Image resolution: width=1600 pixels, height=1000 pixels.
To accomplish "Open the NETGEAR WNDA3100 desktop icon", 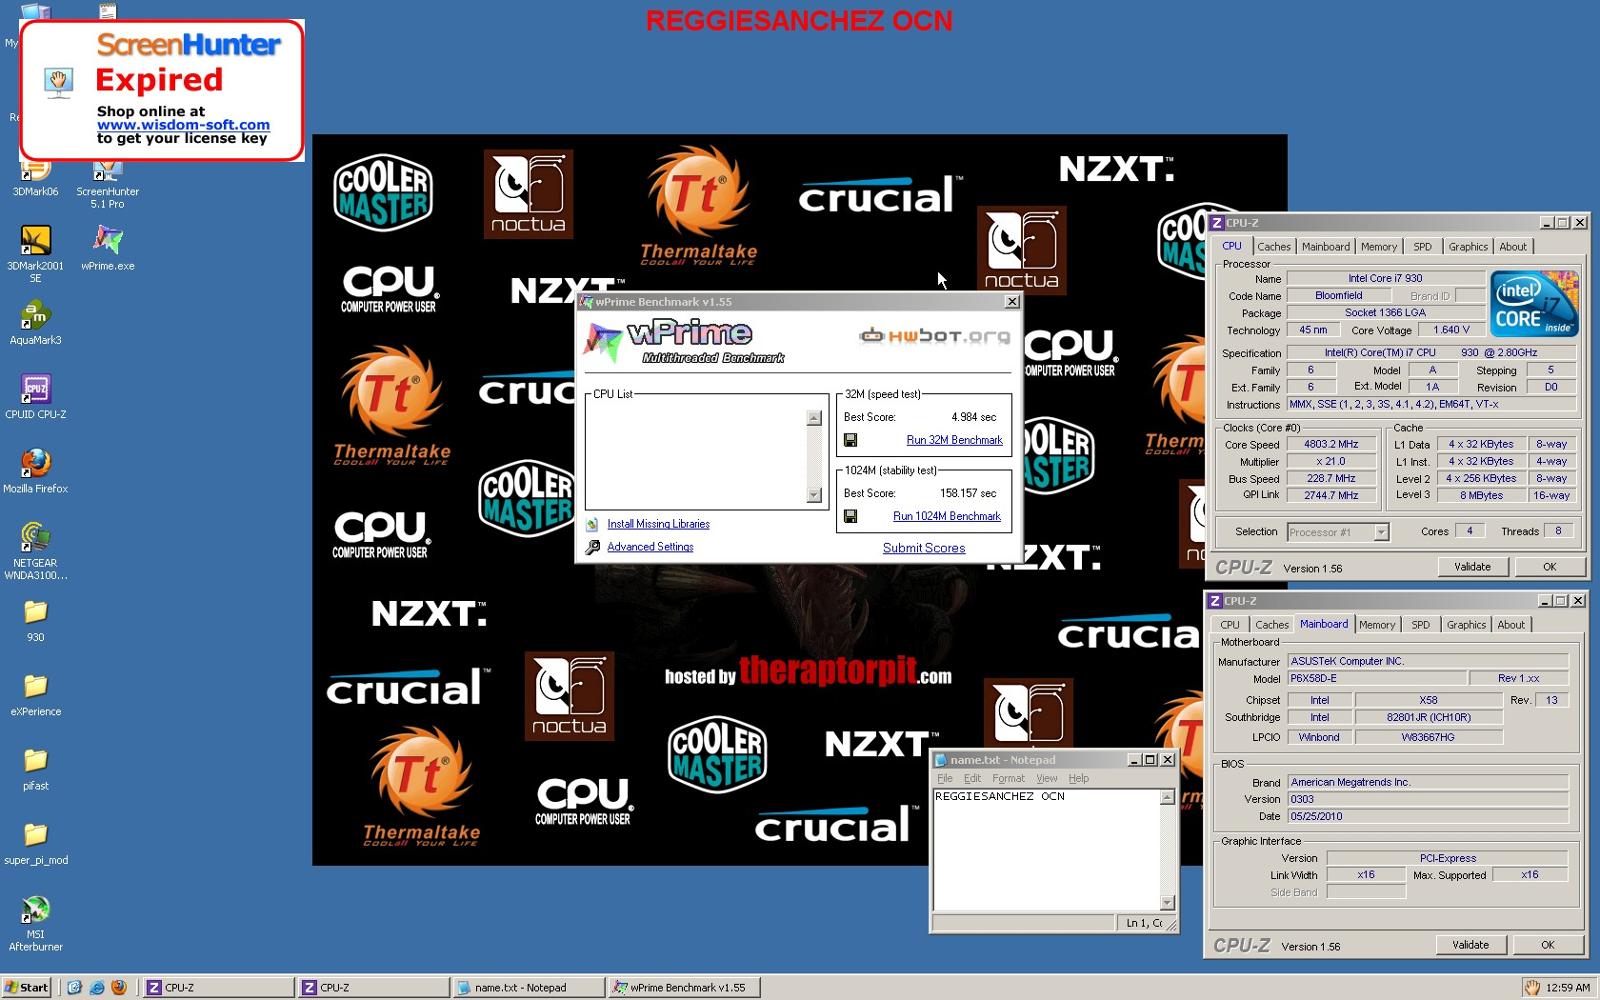I will point(35,550).
